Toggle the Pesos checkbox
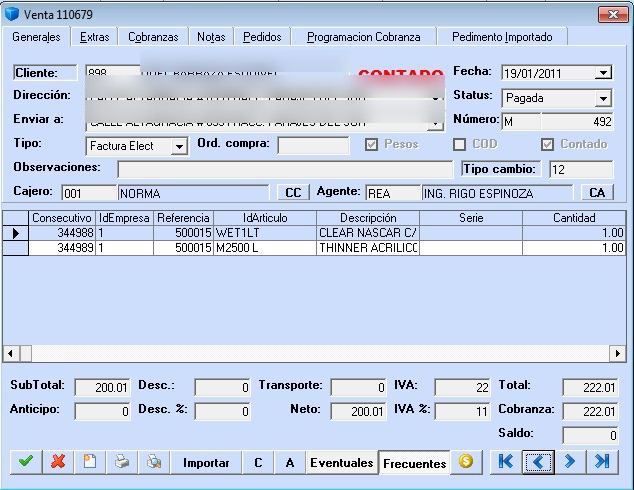This screenshot has width=634, height=490. tap(371, 145)
